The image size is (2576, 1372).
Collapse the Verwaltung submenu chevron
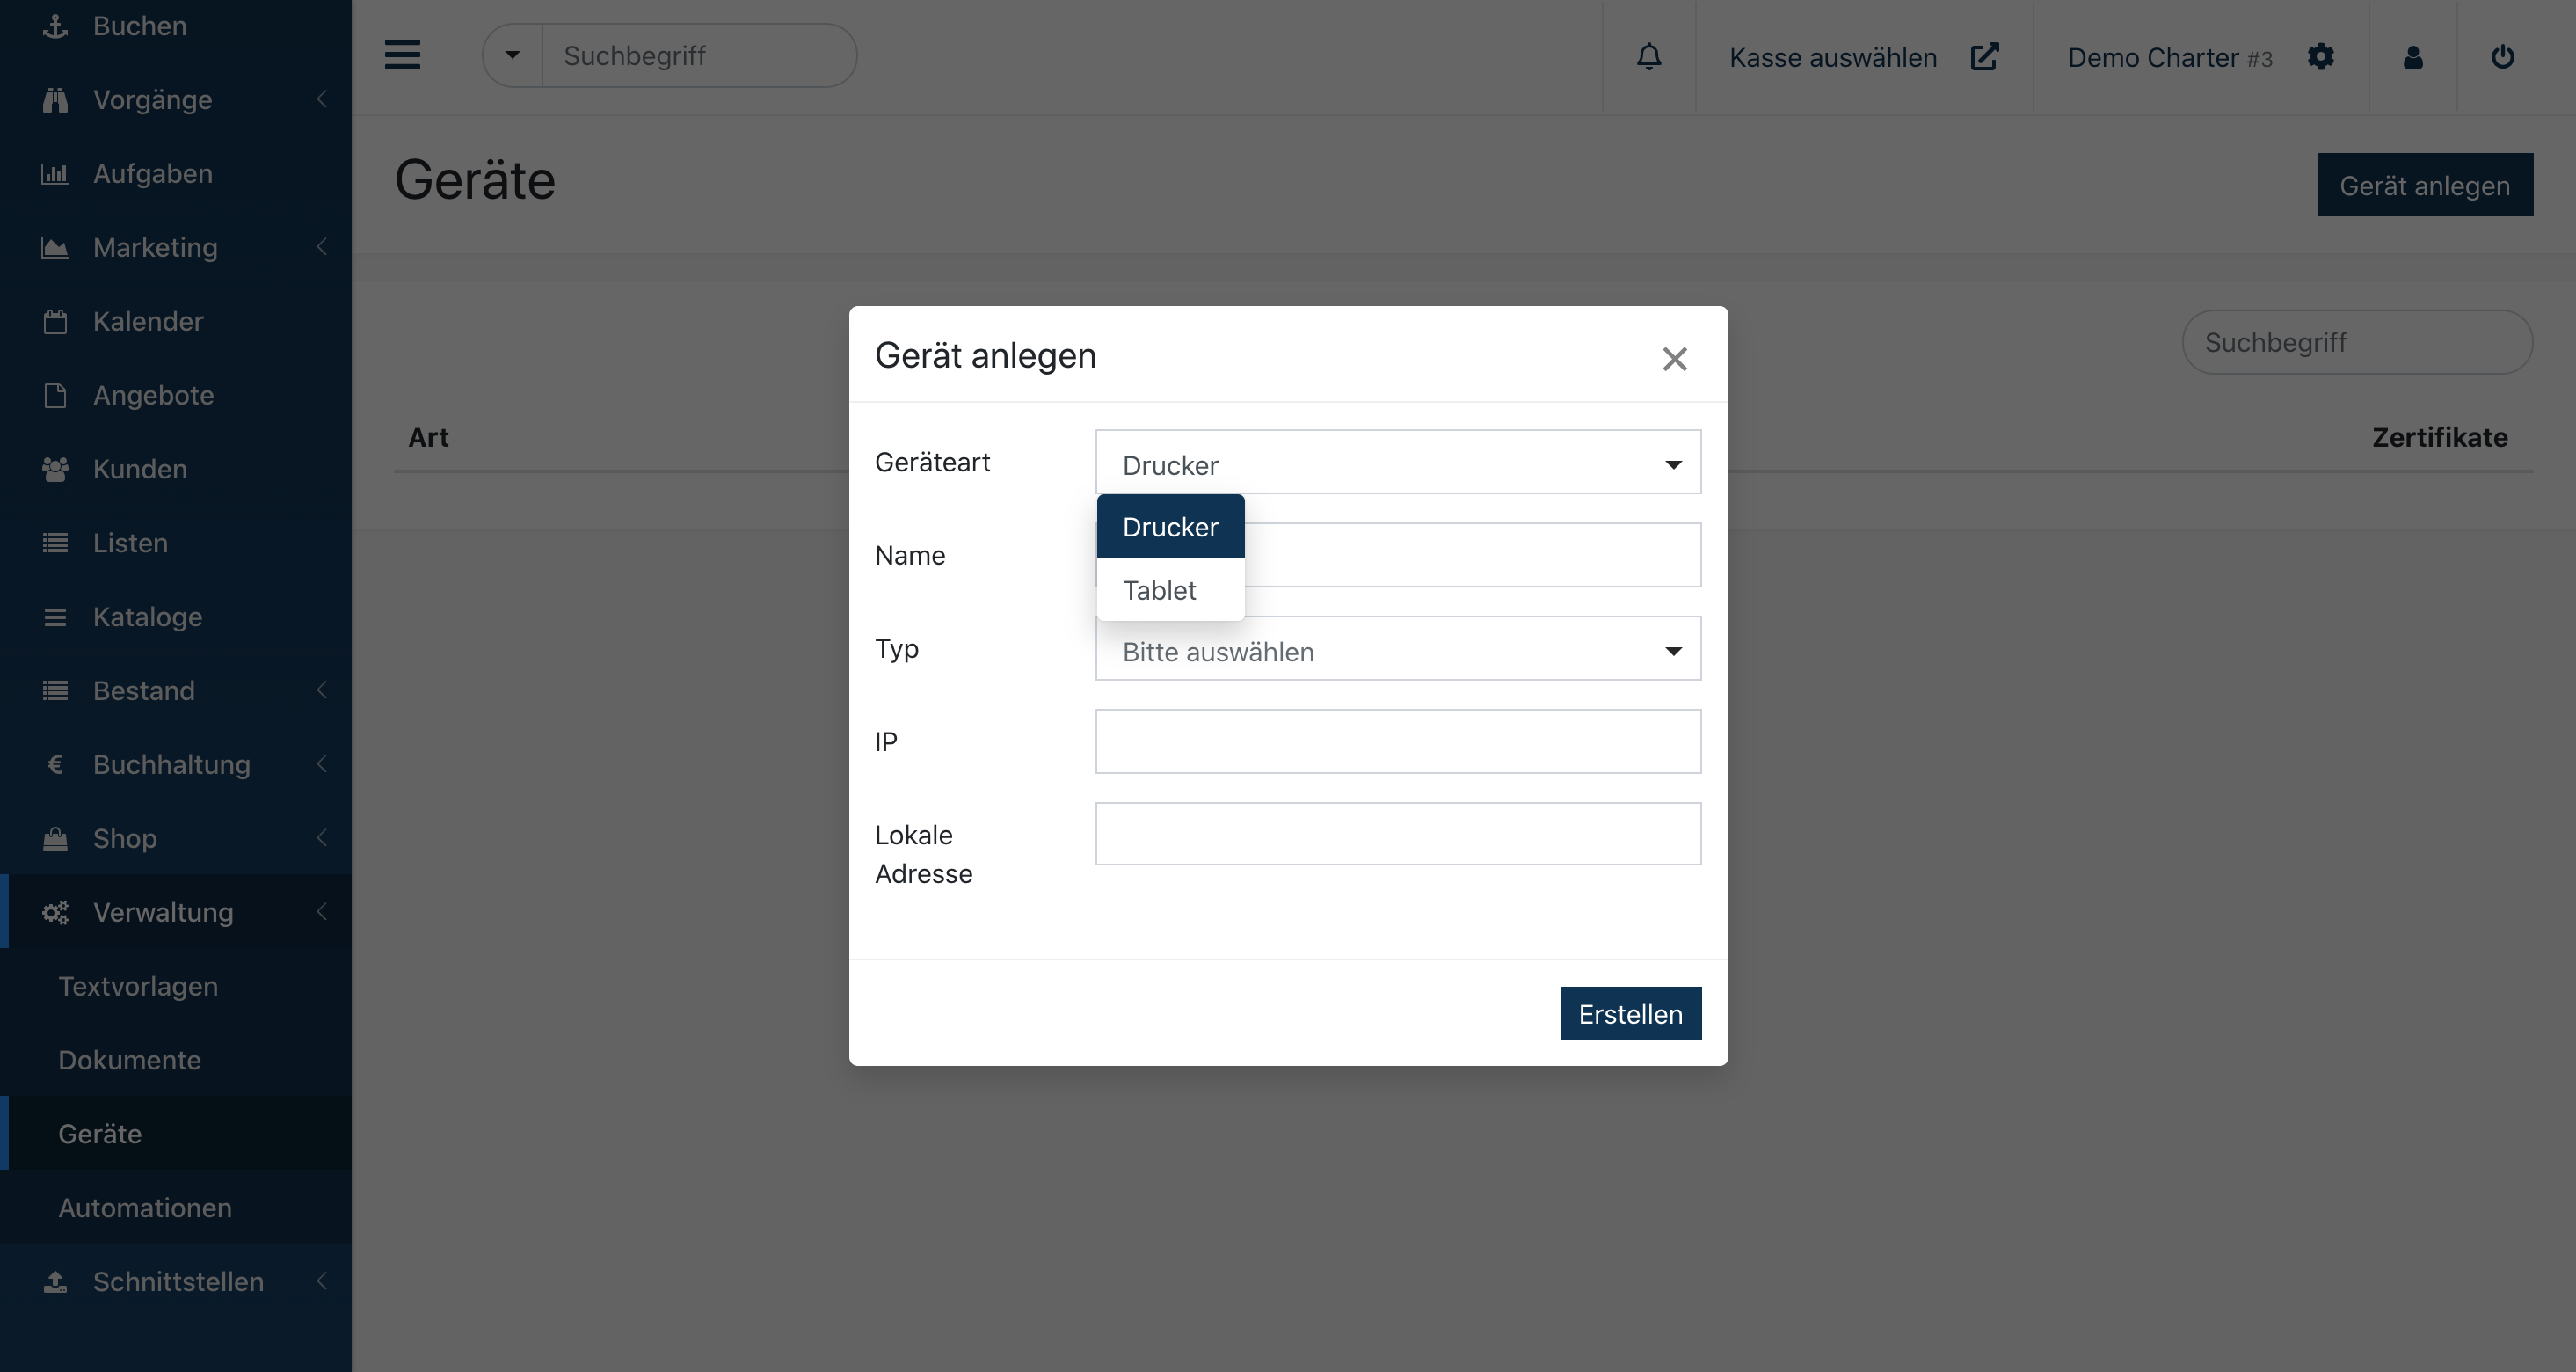coord(321,913)
